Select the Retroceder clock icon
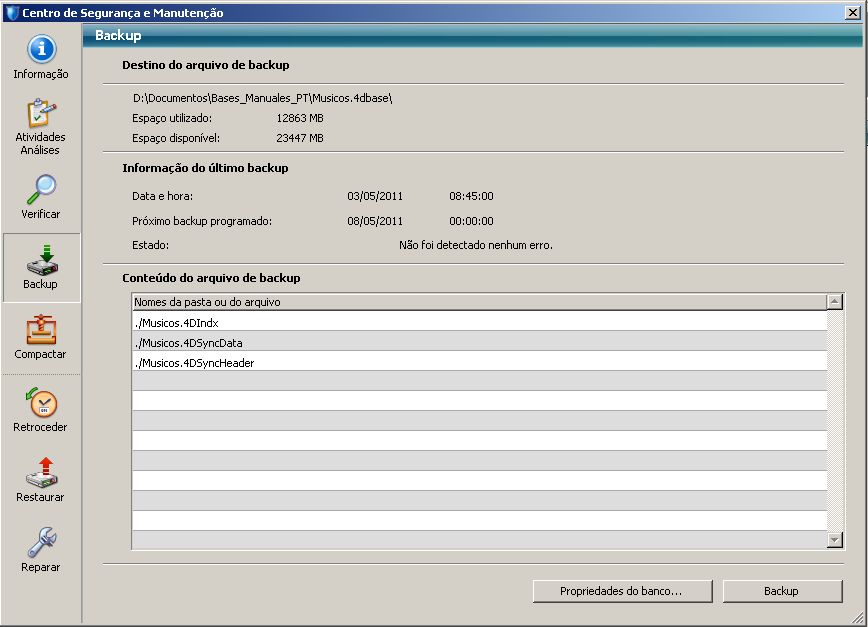 point(41,402)
